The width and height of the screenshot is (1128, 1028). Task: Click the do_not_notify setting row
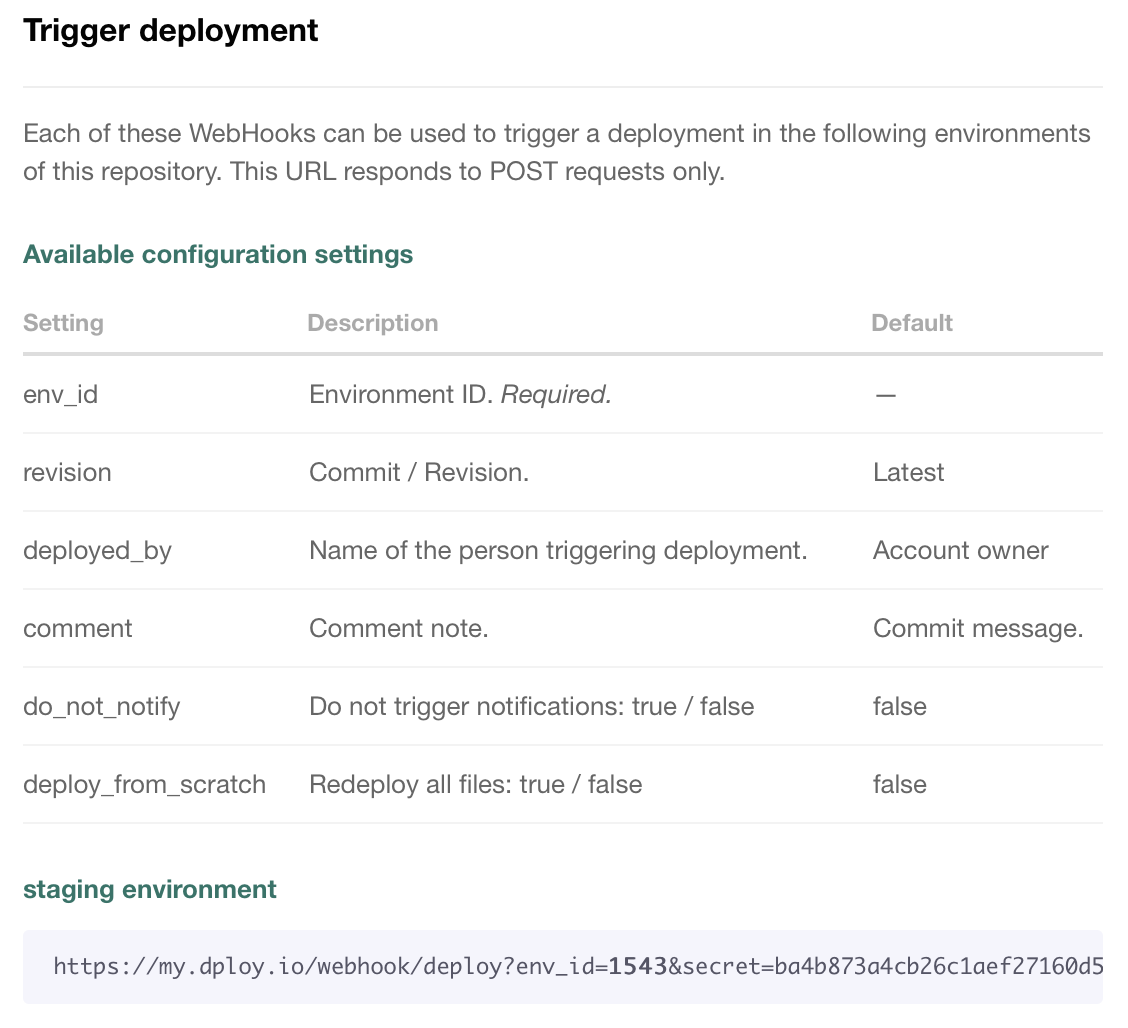[x=101, y=706]
